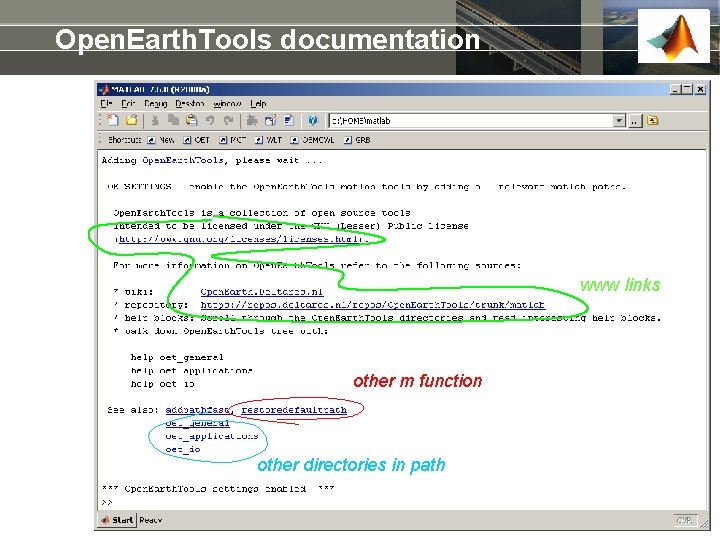This screenshot has width=720, height=540.
Task: Click the text 'help oet_io'
Action: point(162,384)
